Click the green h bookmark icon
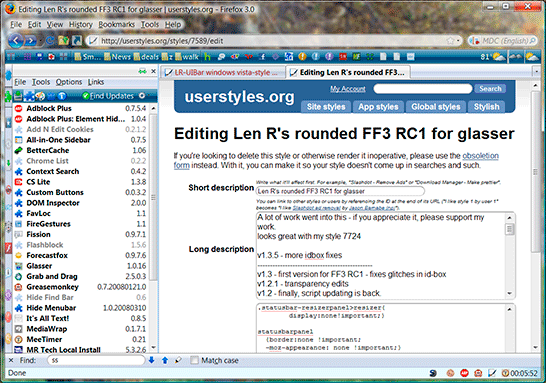This screenshot has width=546, height=383. (208, 56)
